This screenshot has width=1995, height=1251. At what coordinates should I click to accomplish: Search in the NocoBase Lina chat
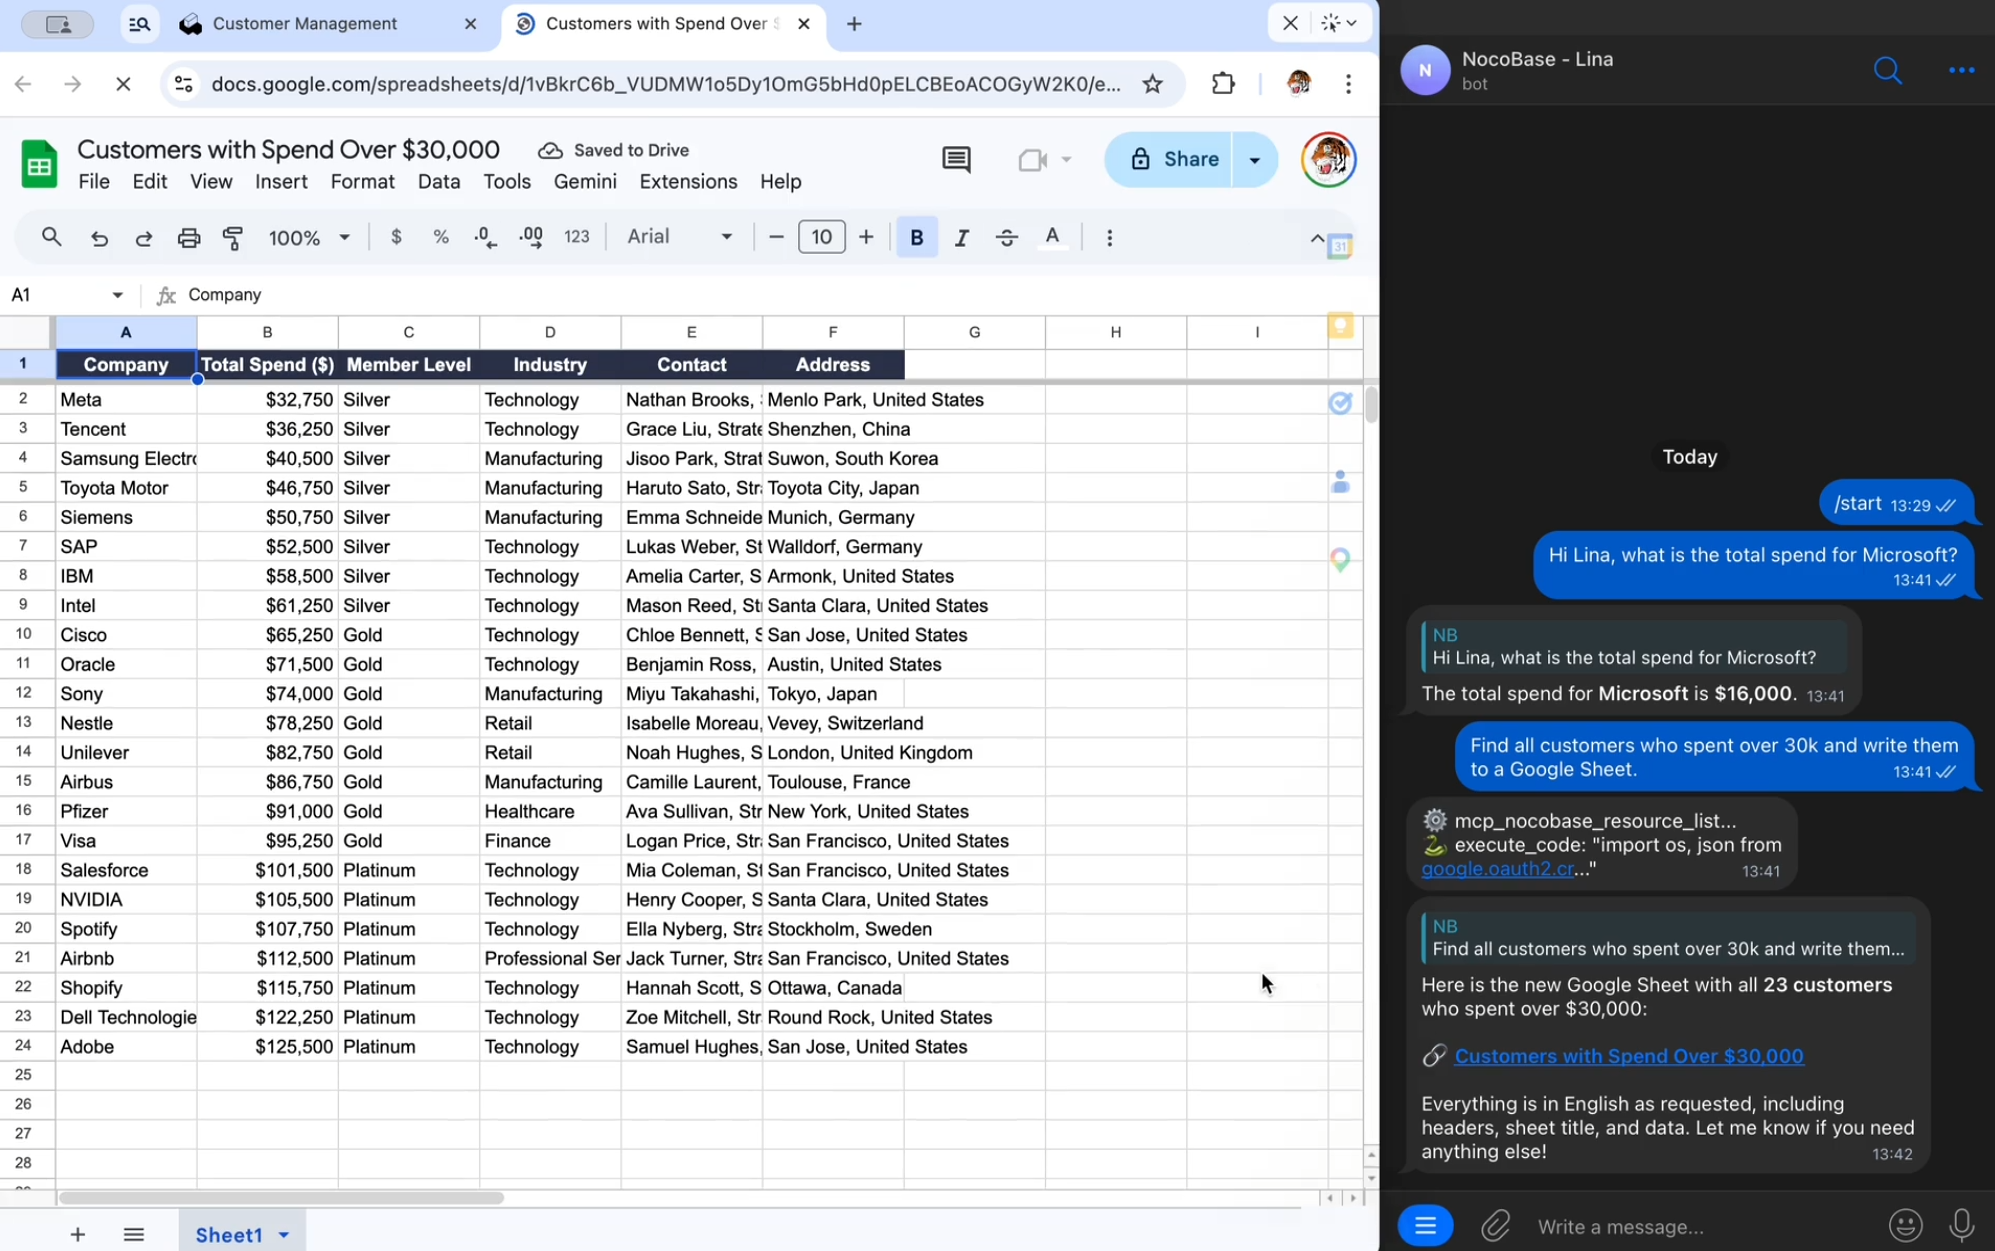pyautogui.click(x=1887, y=70)
